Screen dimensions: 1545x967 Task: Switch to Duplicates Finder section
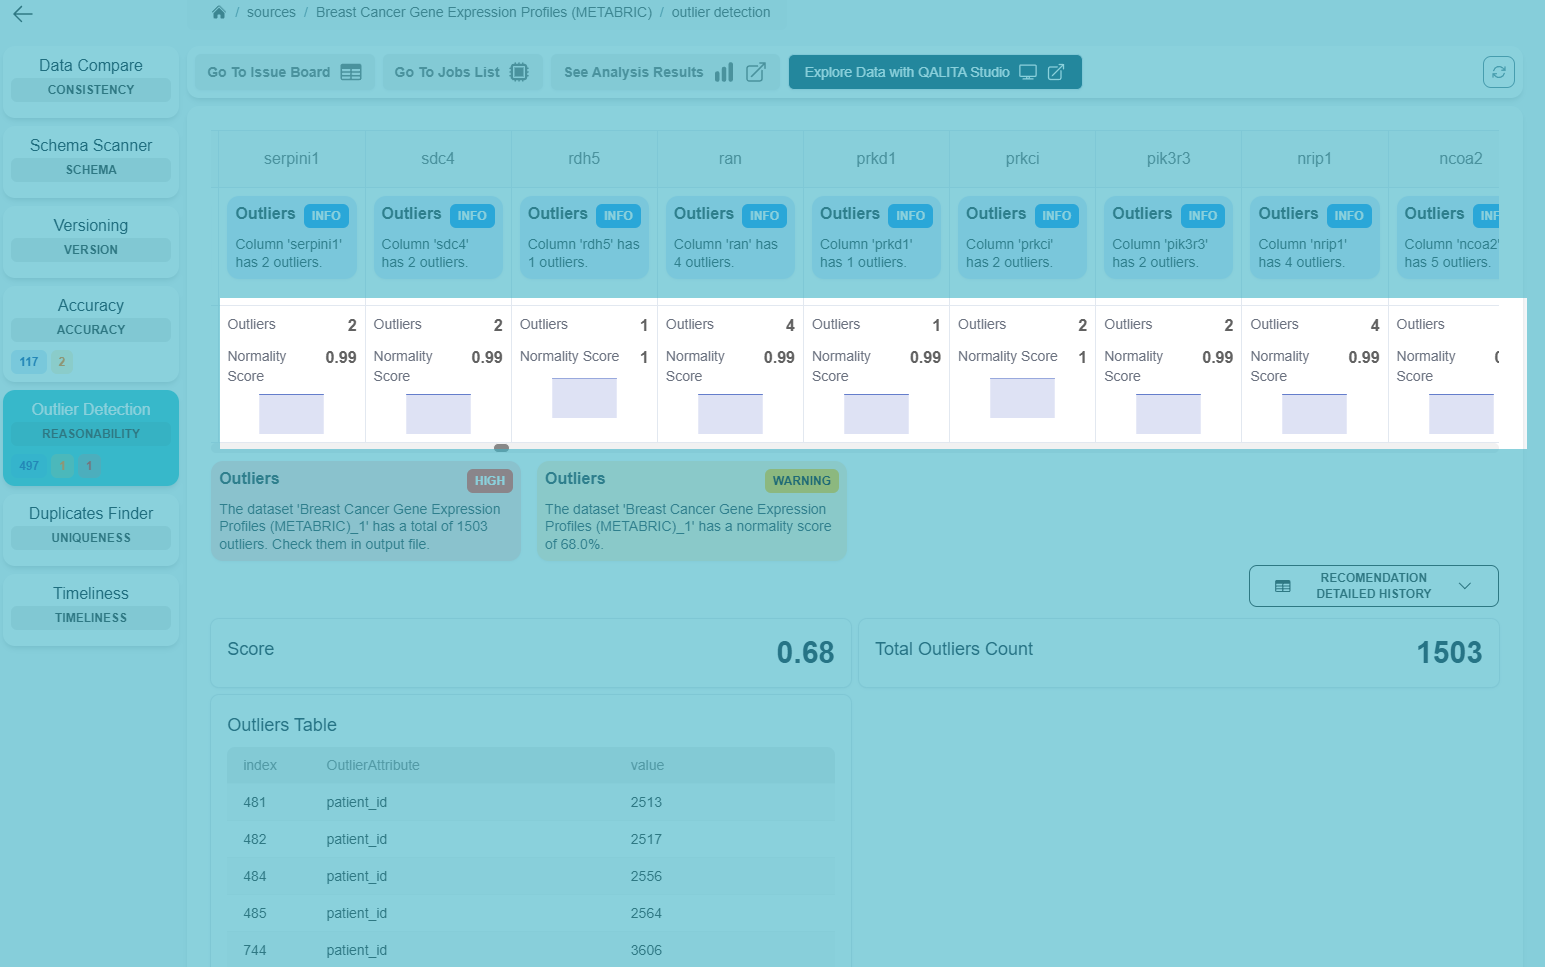(91, 524)
